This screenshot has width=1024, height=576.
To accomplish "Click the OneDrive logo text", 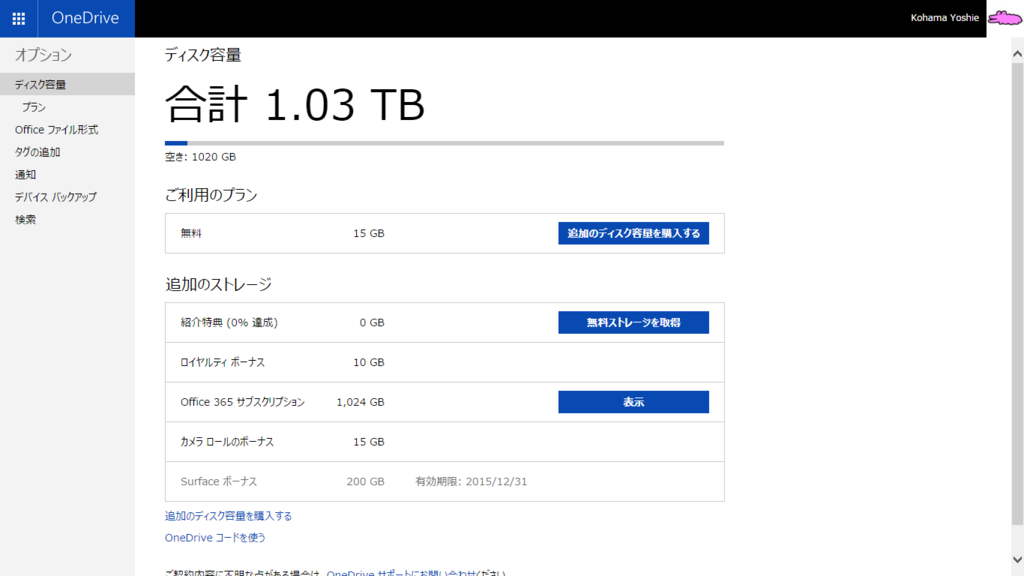I will pos(86,18).
